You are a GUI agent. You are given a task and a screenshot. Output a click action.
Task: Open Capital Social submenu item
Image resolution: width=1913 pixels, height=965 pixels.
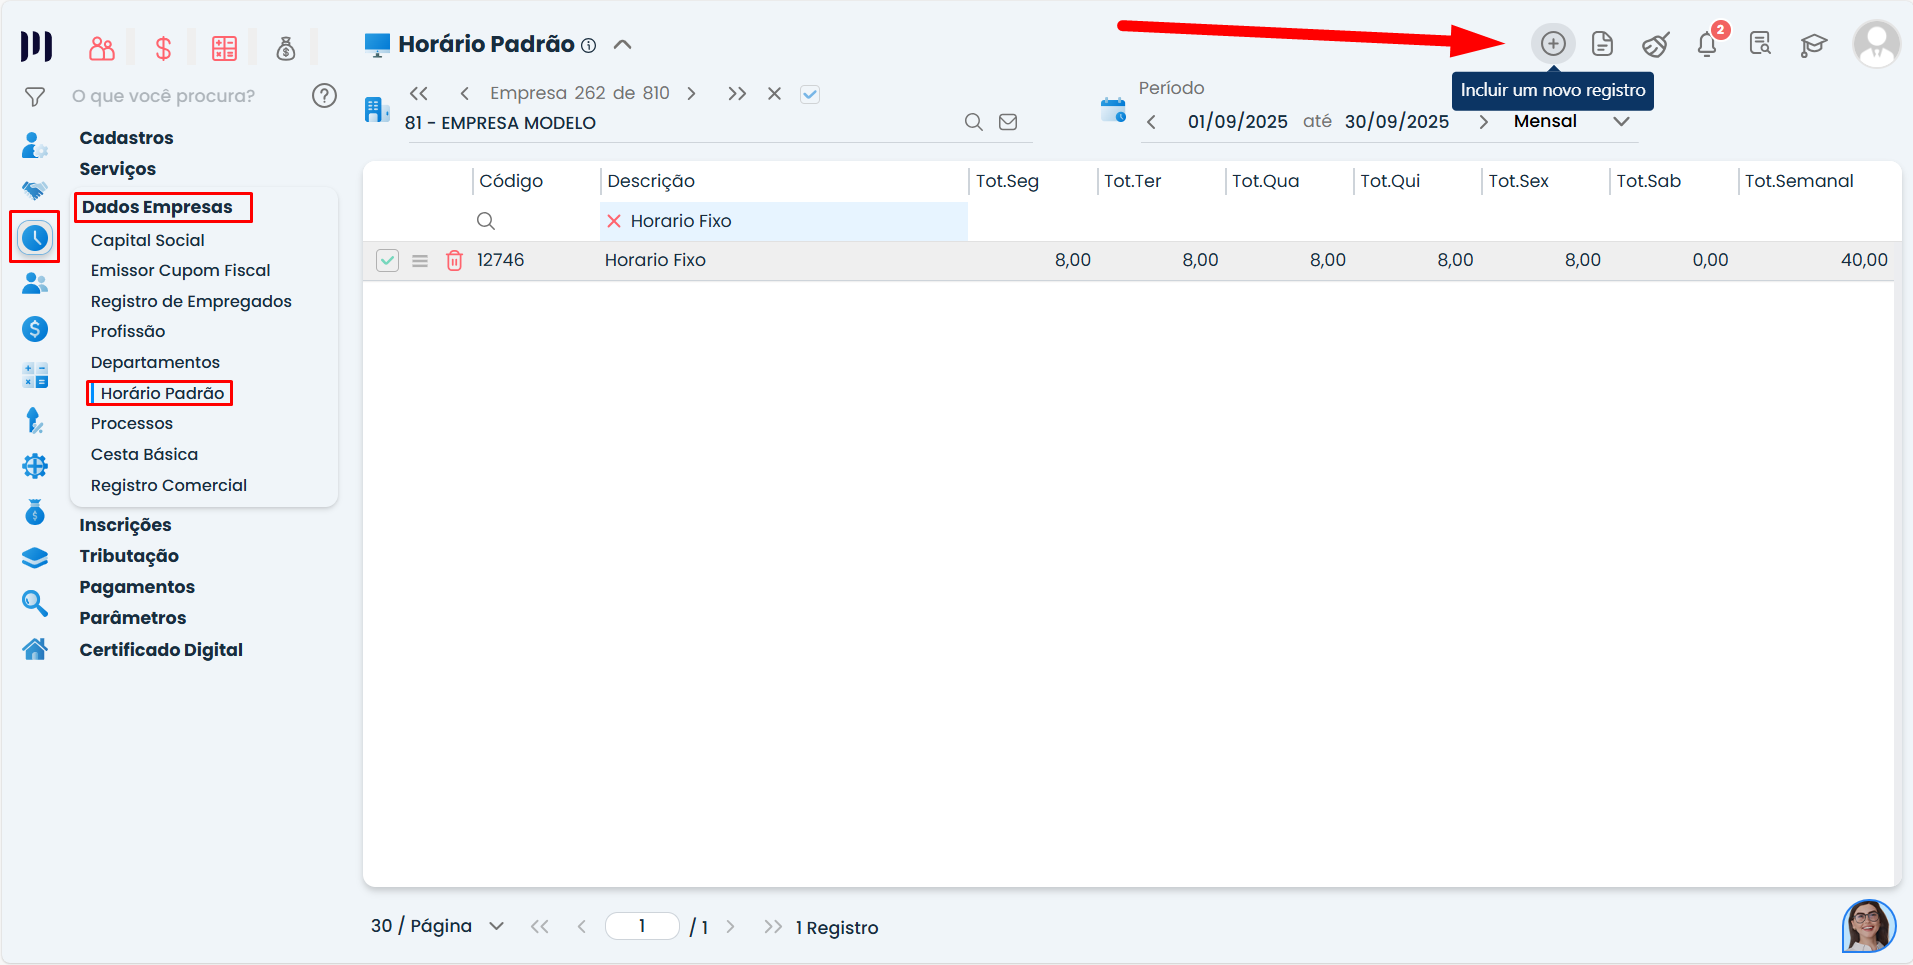[148, 240]
